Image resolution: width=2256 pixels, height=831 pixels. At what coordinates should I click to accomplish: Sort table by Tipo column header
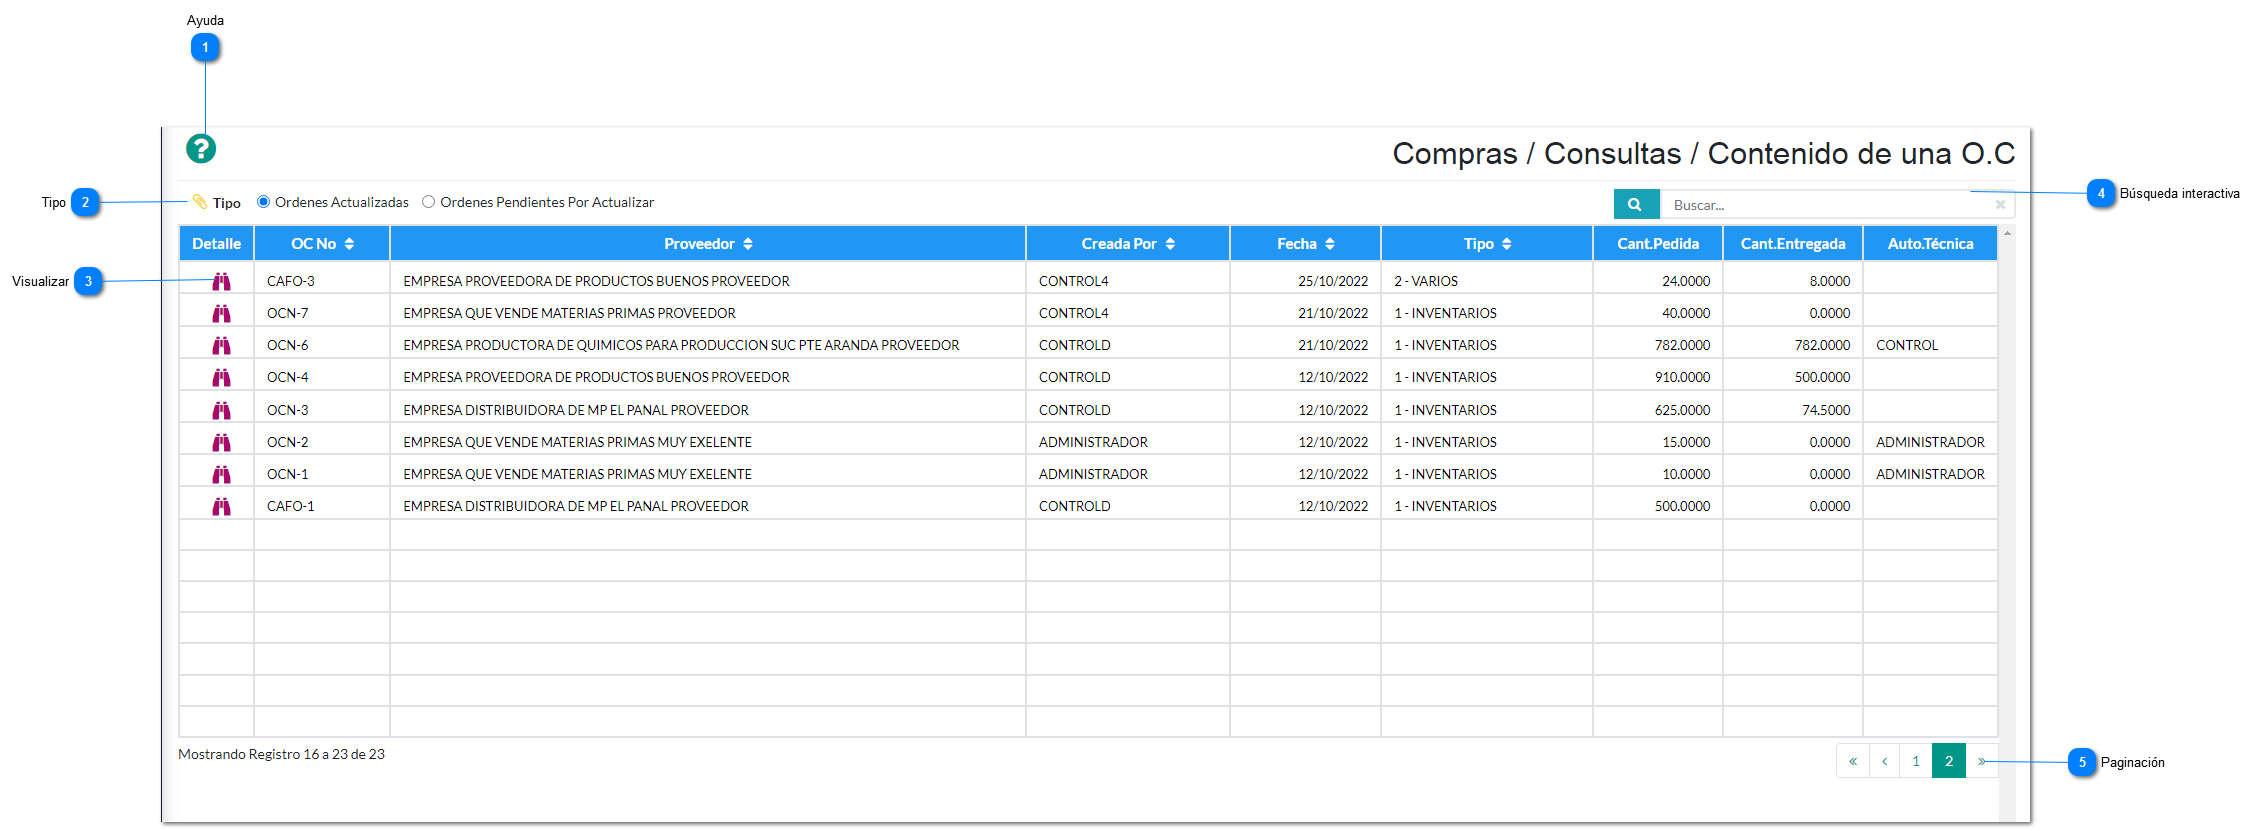[x=1487, y=244]
